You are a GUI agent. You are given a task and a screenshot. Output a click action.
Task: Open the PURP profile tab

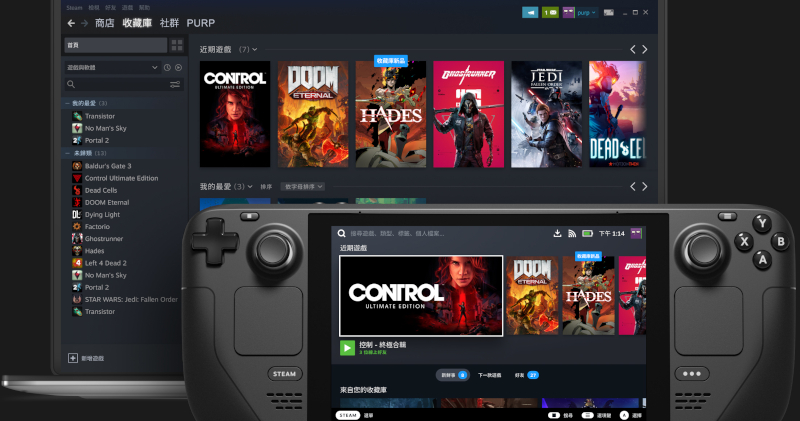pyautogui.click(x=201, y=23)
